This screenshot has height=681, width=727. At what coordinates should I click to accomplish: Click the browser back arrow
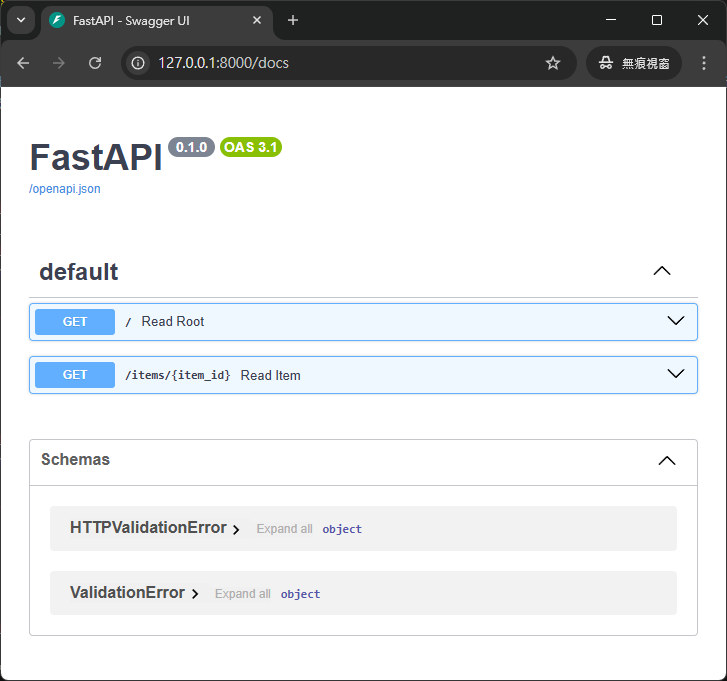click(23, 63)
